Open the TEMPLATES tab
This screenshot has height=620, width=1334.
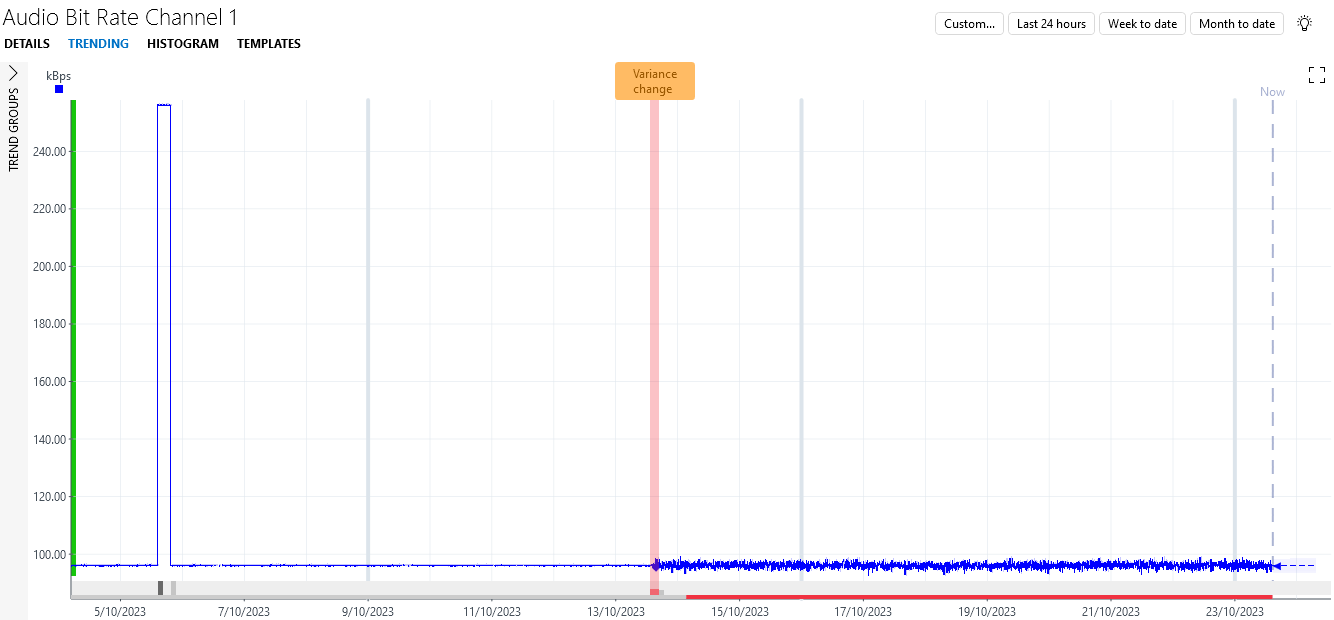[x=269, y=43]
